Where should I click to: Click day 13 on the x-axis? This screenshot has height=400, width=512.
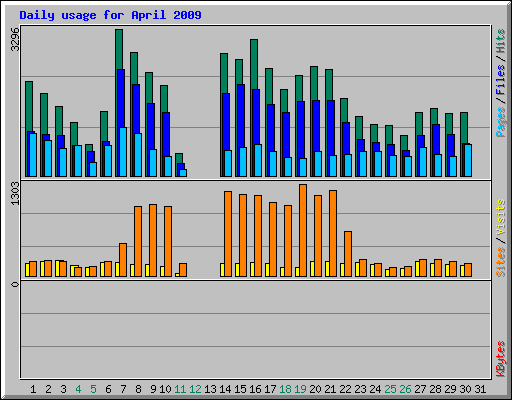pos(210,389)
